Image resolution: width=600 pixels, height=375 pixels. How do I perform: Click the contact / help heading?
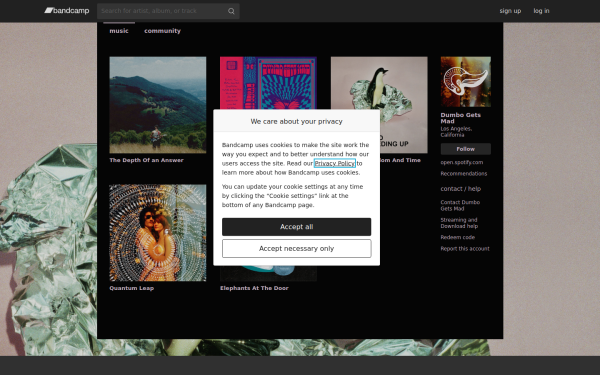click(x=460, y=189)
